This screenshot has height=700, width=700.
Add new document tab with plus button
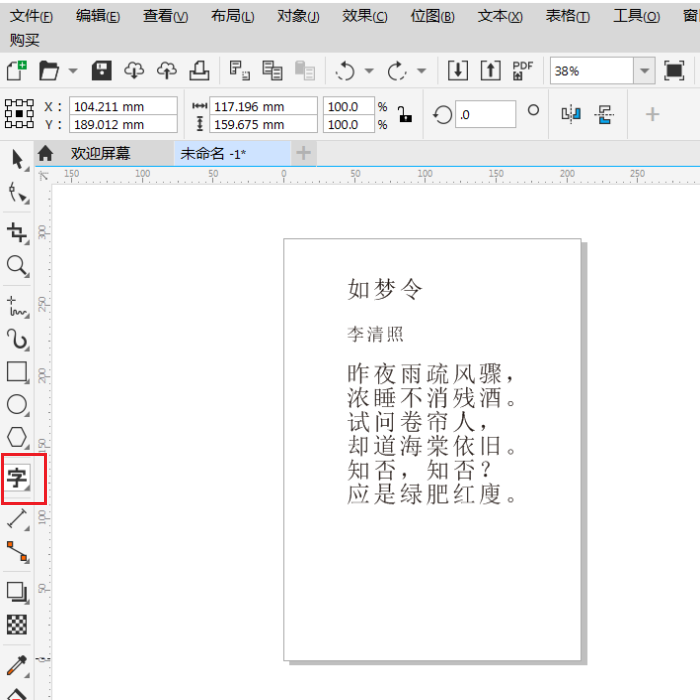pos(303,153)
